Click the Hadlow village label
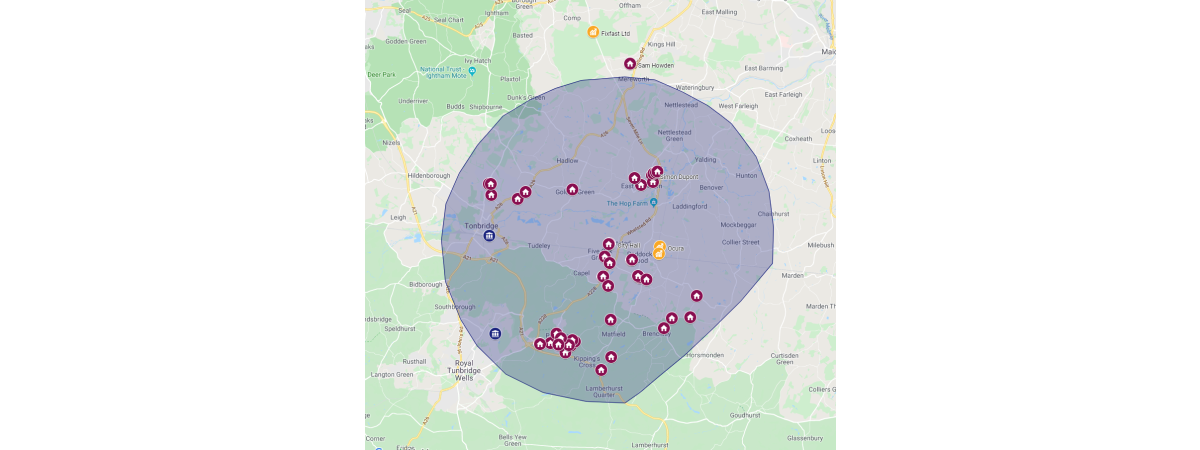 tap(568, 160)
